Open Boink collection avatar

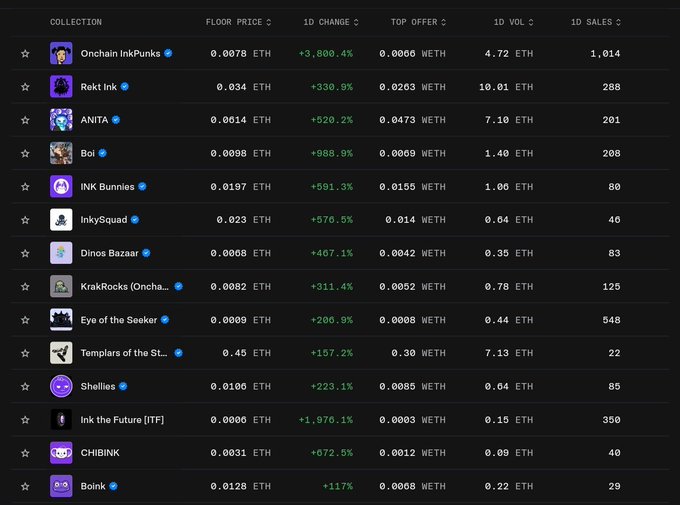tap(61, 486)
